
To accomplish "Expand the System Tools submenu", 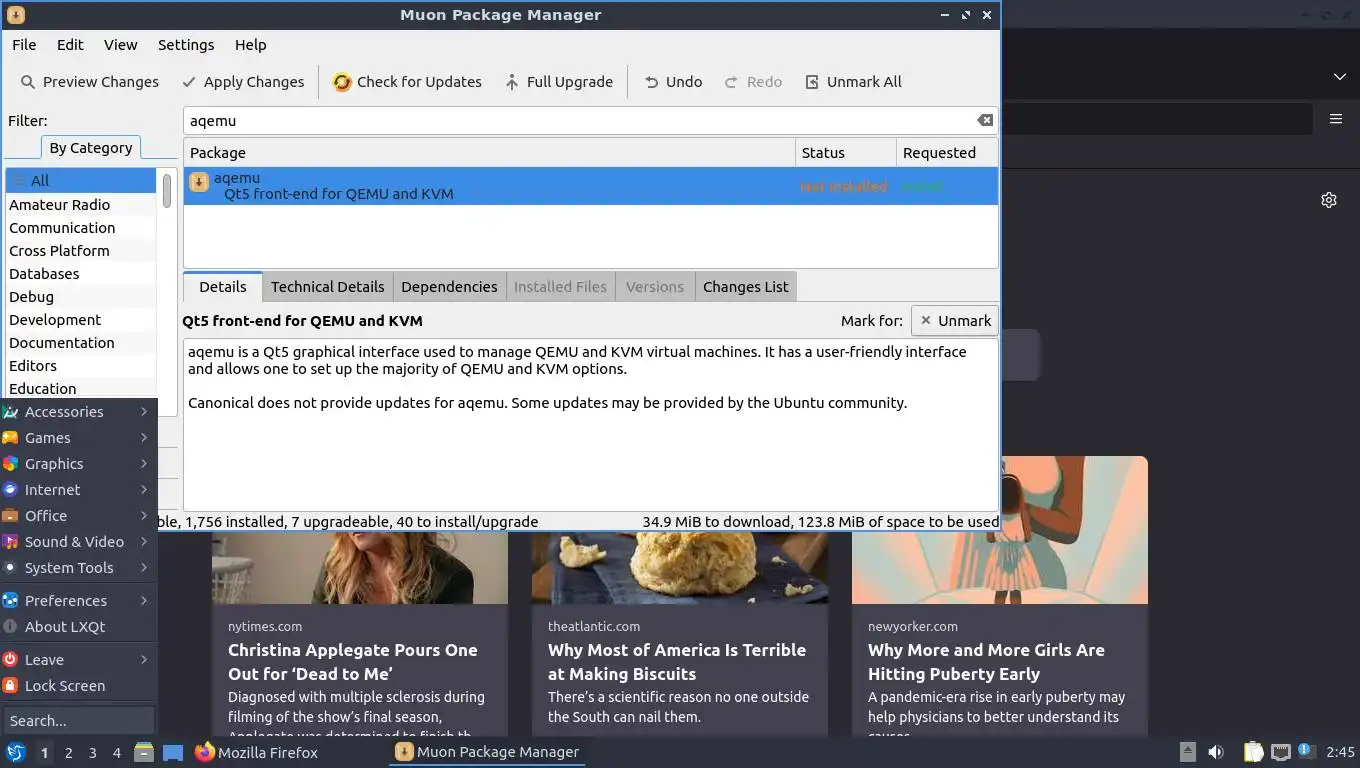I will click(x=78, y=568).
